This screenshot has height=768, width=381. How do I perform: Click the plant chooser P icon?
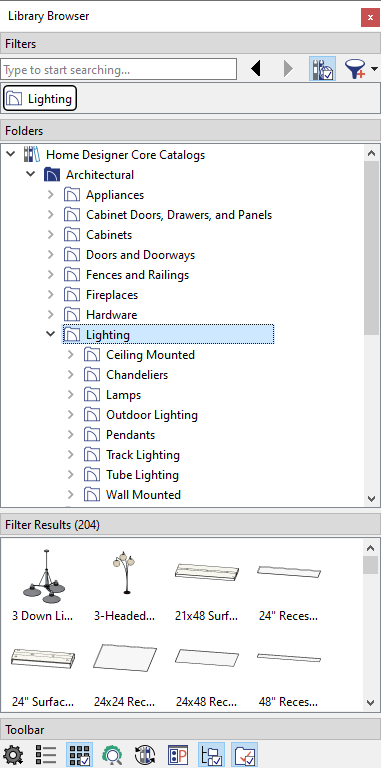click(x=178, y=755)
